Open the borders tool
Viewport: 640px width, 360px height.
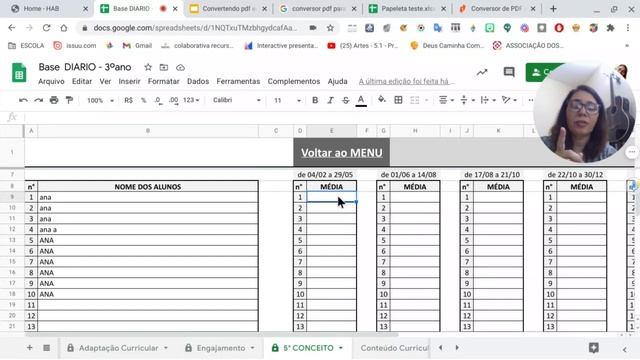398,100
